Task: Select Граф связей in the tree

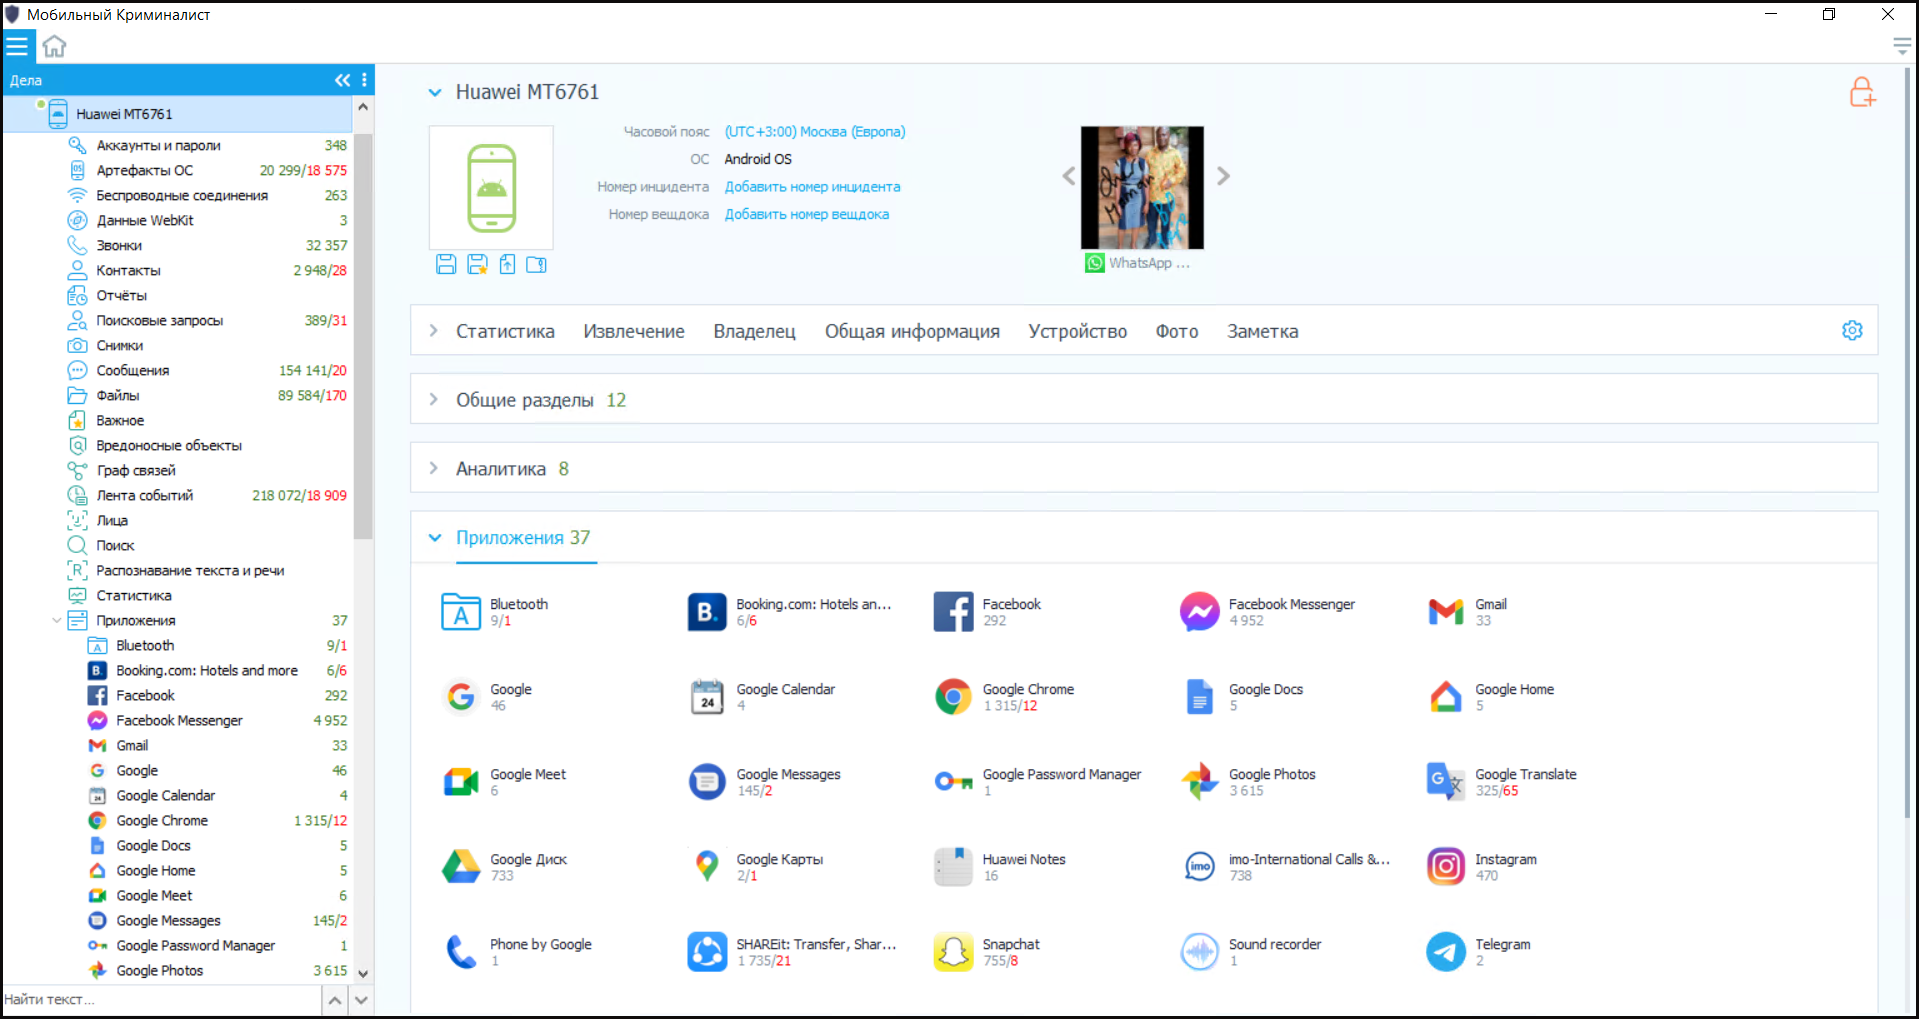Action: (x=207, y=471)
